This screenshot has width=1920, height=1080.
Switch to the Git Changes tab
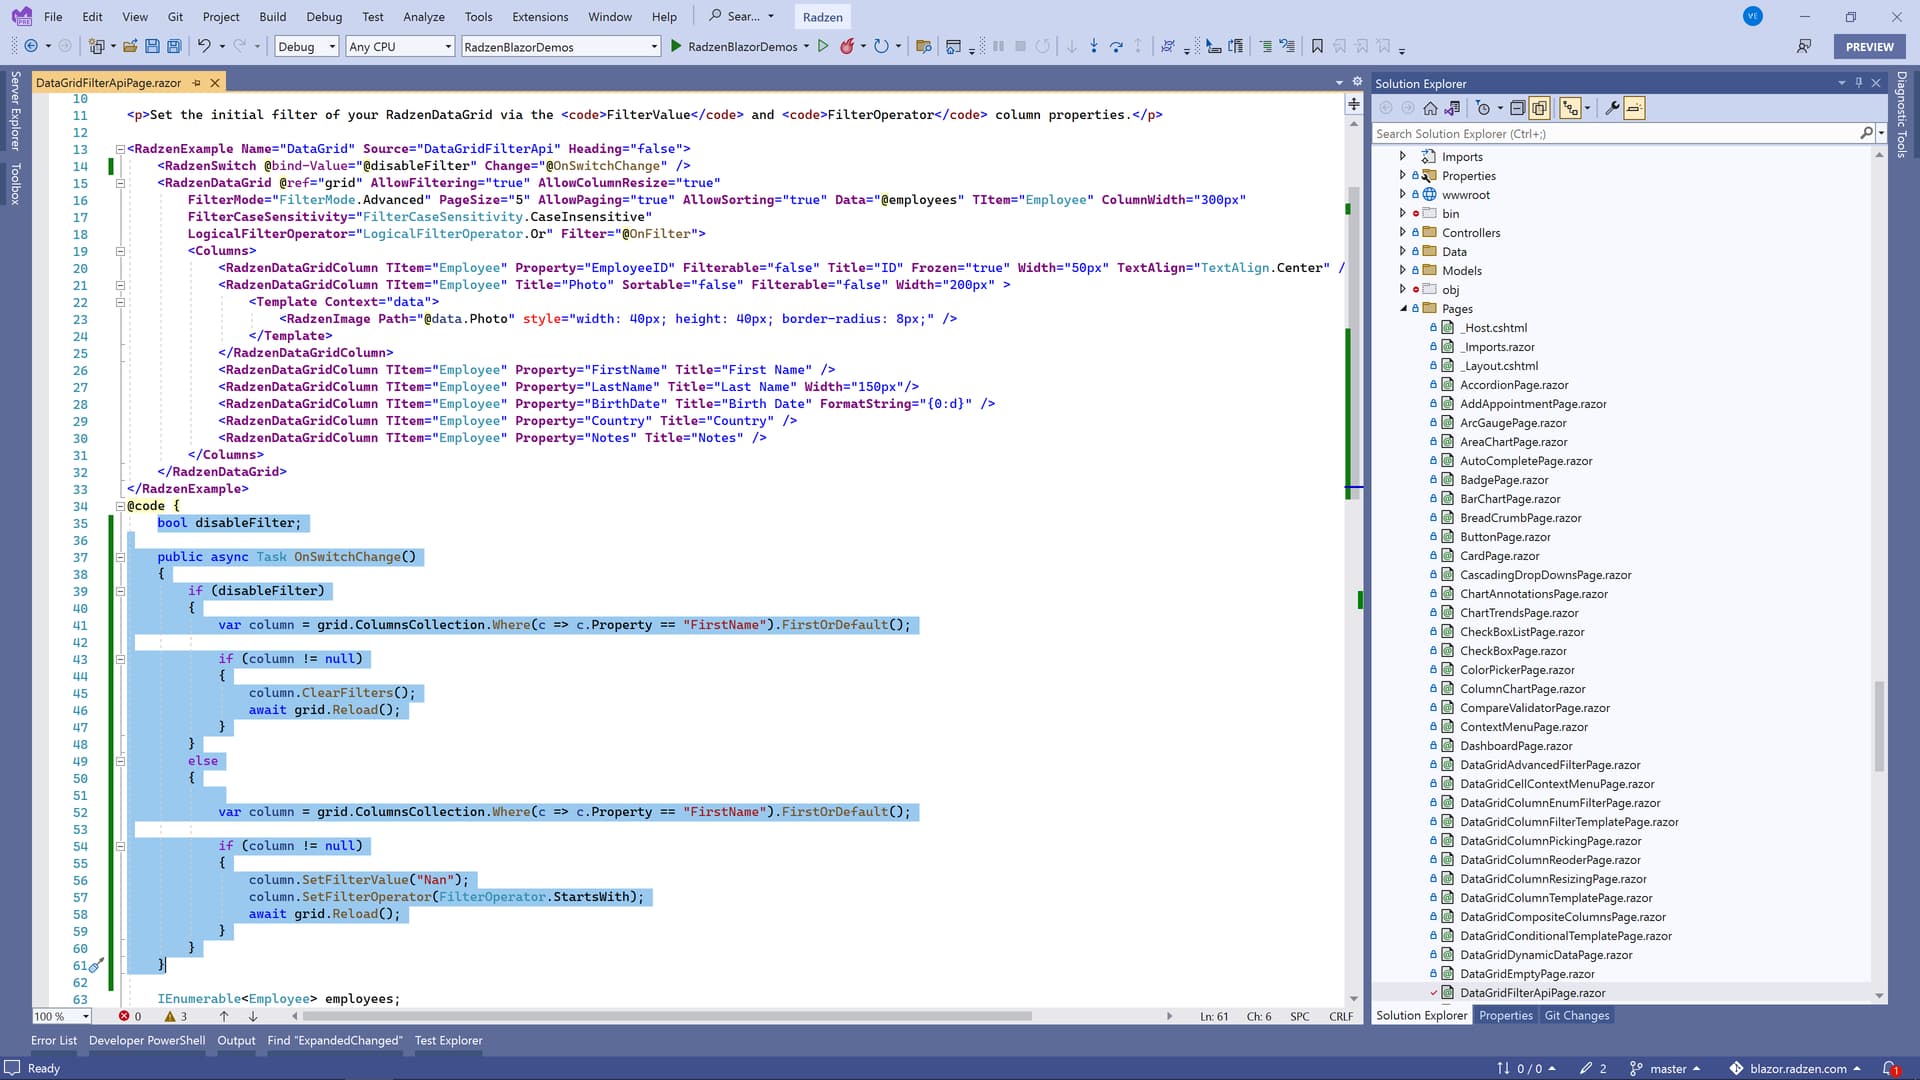pos(1577,1015)
